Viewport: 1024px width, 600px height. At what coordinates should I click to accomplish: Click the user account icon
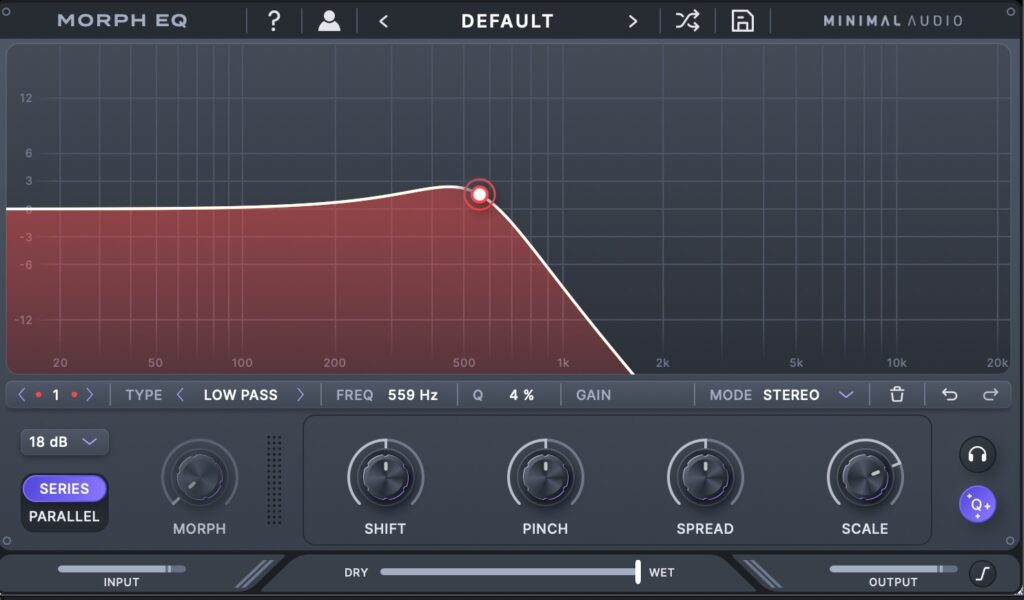tap(328, 20)
